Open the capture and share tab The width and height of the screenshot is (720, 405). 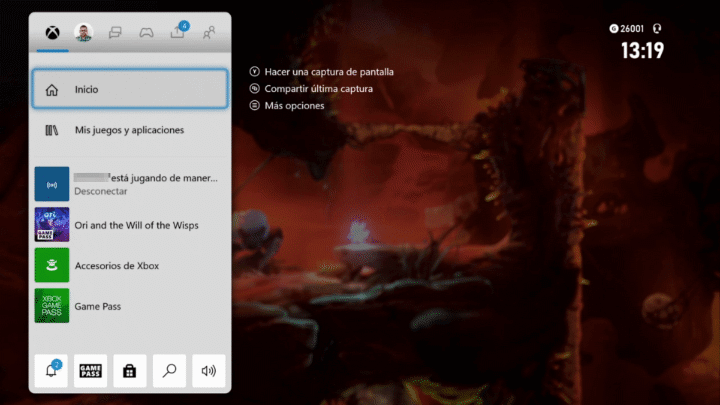click(x=178, y=31)
